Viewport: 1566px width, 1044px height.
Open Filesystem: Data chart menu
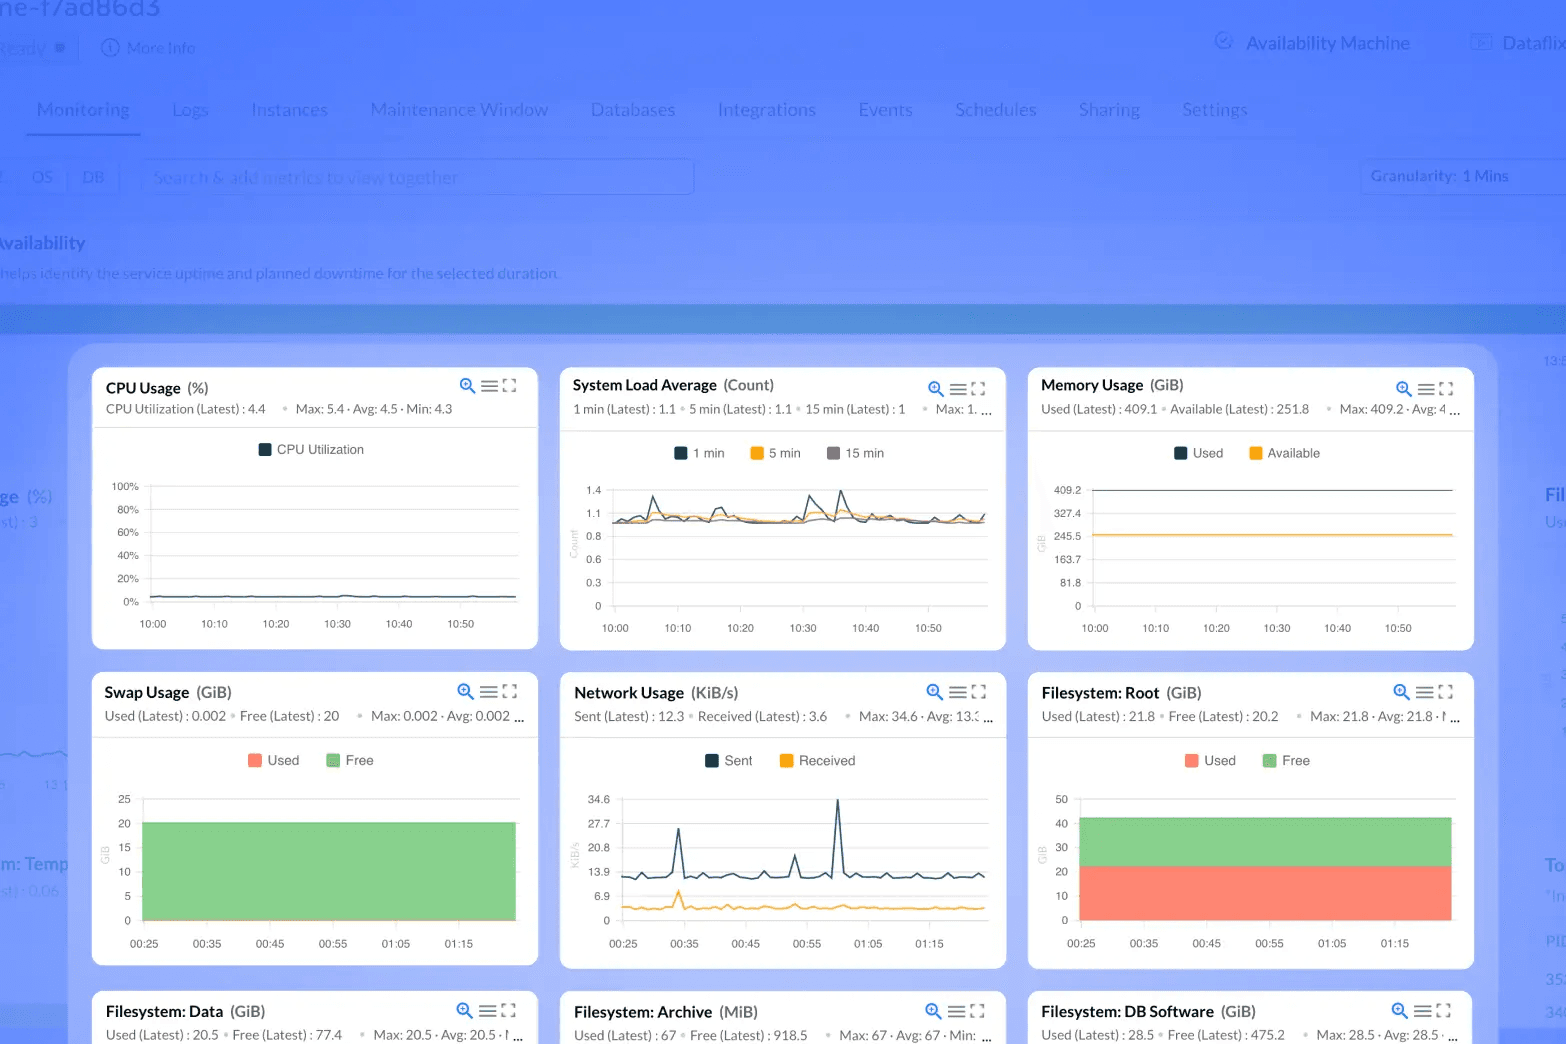487,1011
